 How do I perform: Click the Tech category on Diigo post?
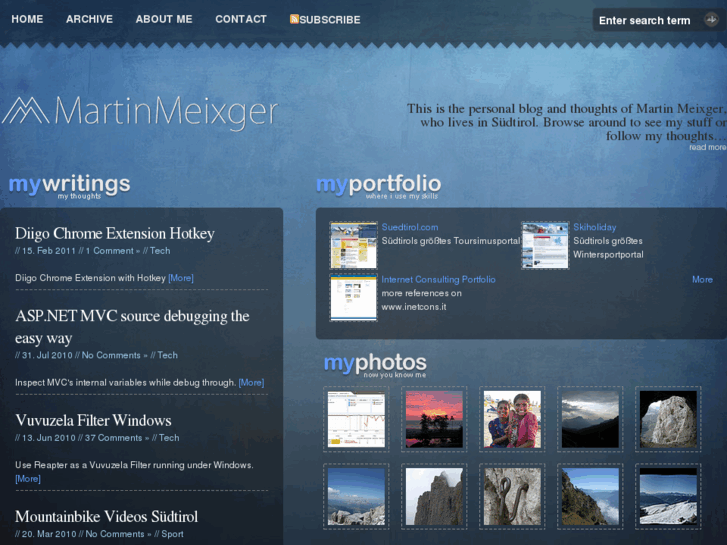click(160, 251)
